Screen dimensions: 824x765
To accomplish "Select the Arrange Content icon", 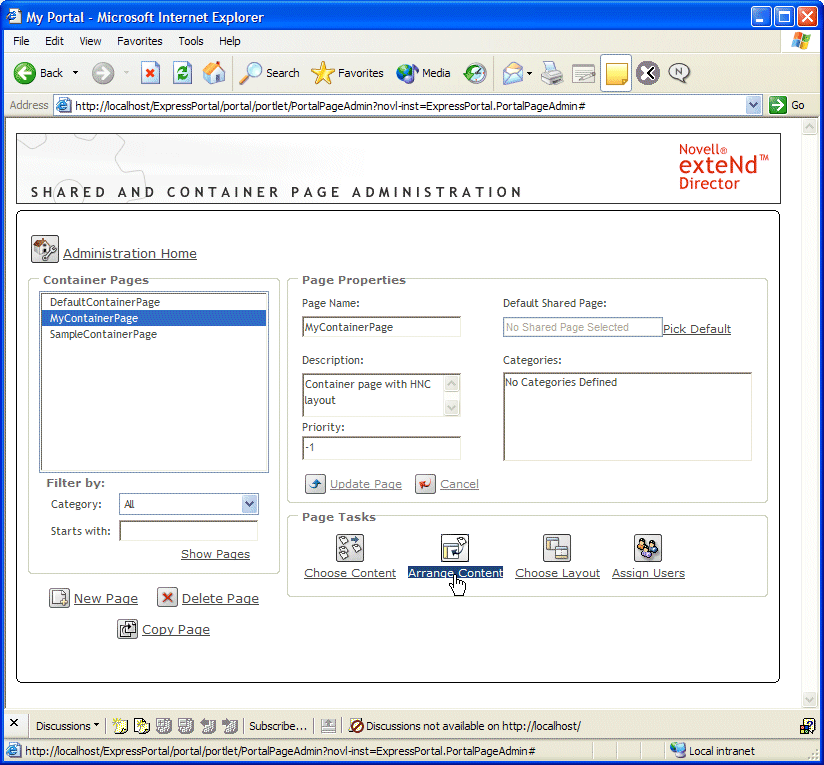I will point(455,548).
